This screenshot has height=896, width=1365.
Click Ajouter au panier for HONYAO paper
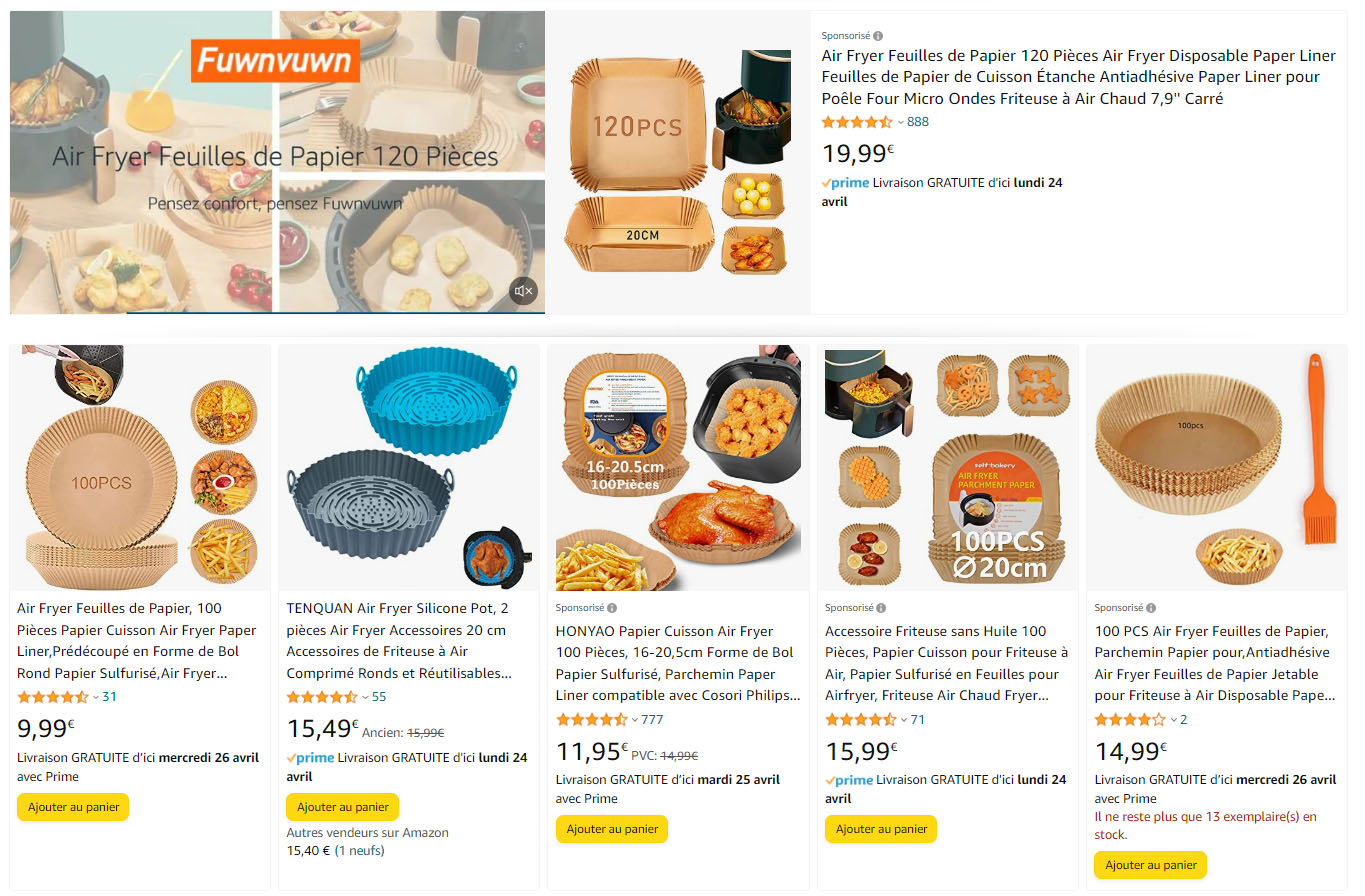tap(612, 829)
